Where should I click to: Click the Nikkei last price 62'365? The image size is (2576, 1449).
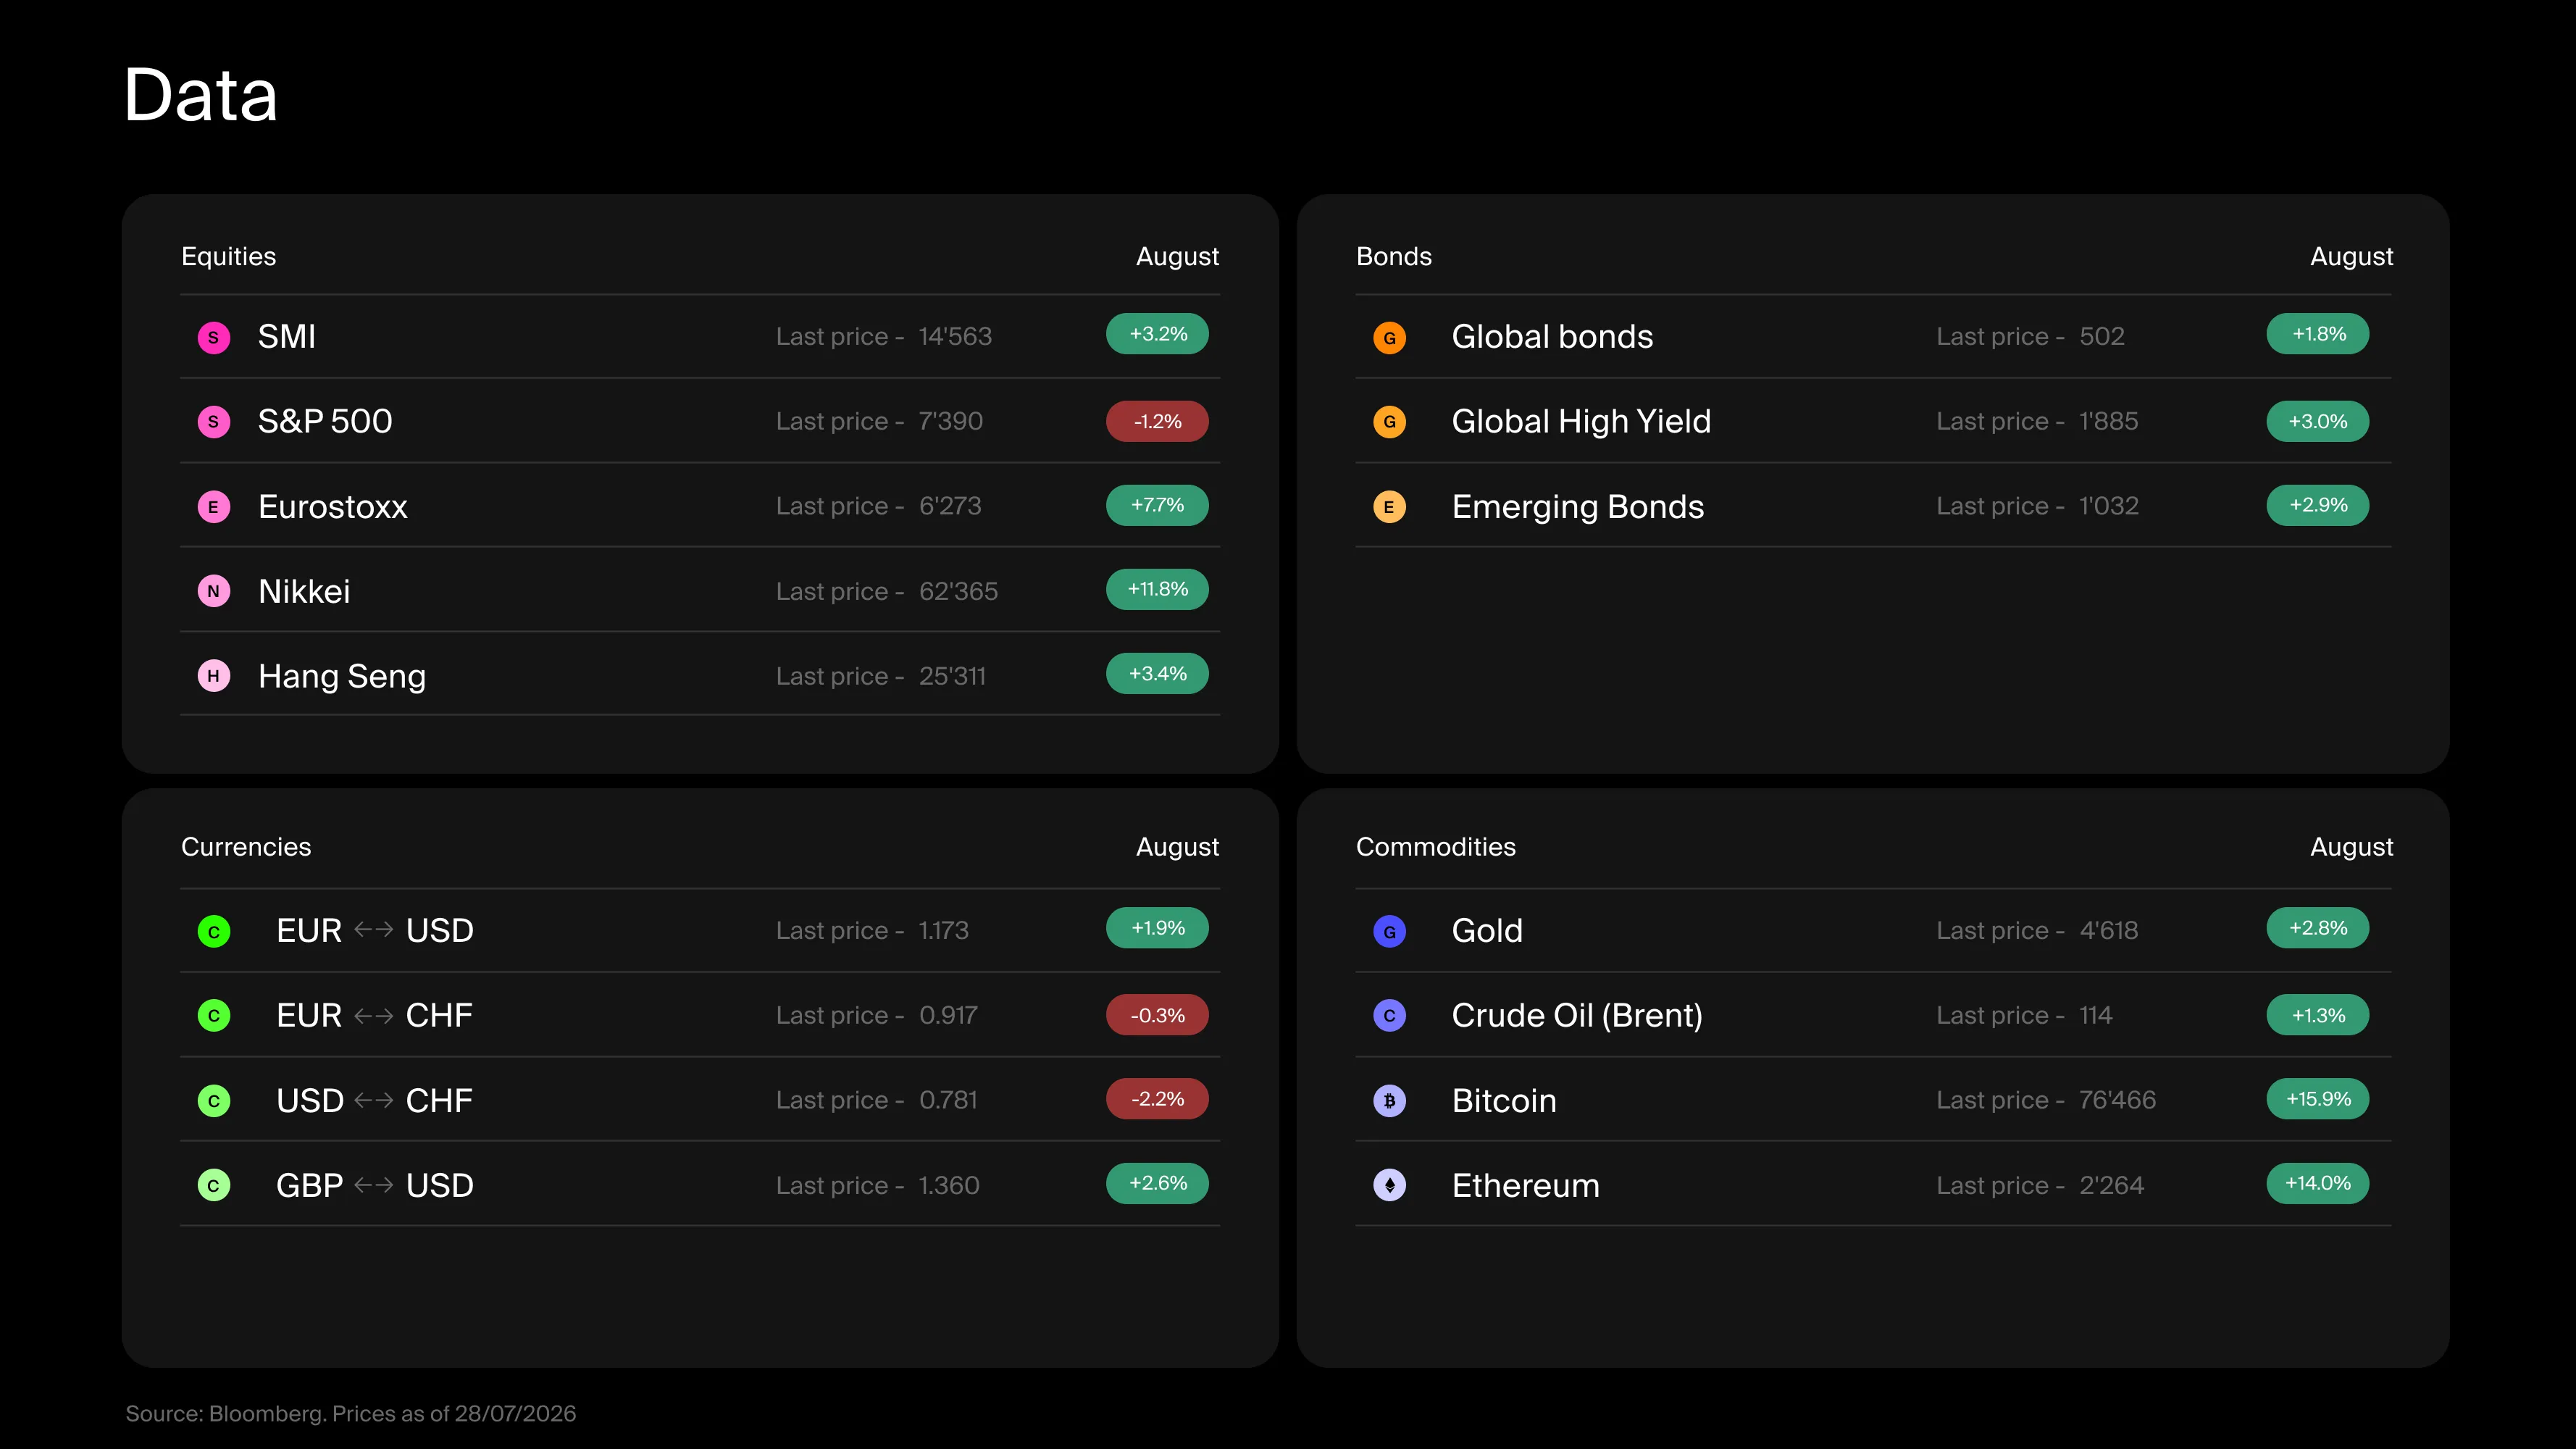point(958,591)
